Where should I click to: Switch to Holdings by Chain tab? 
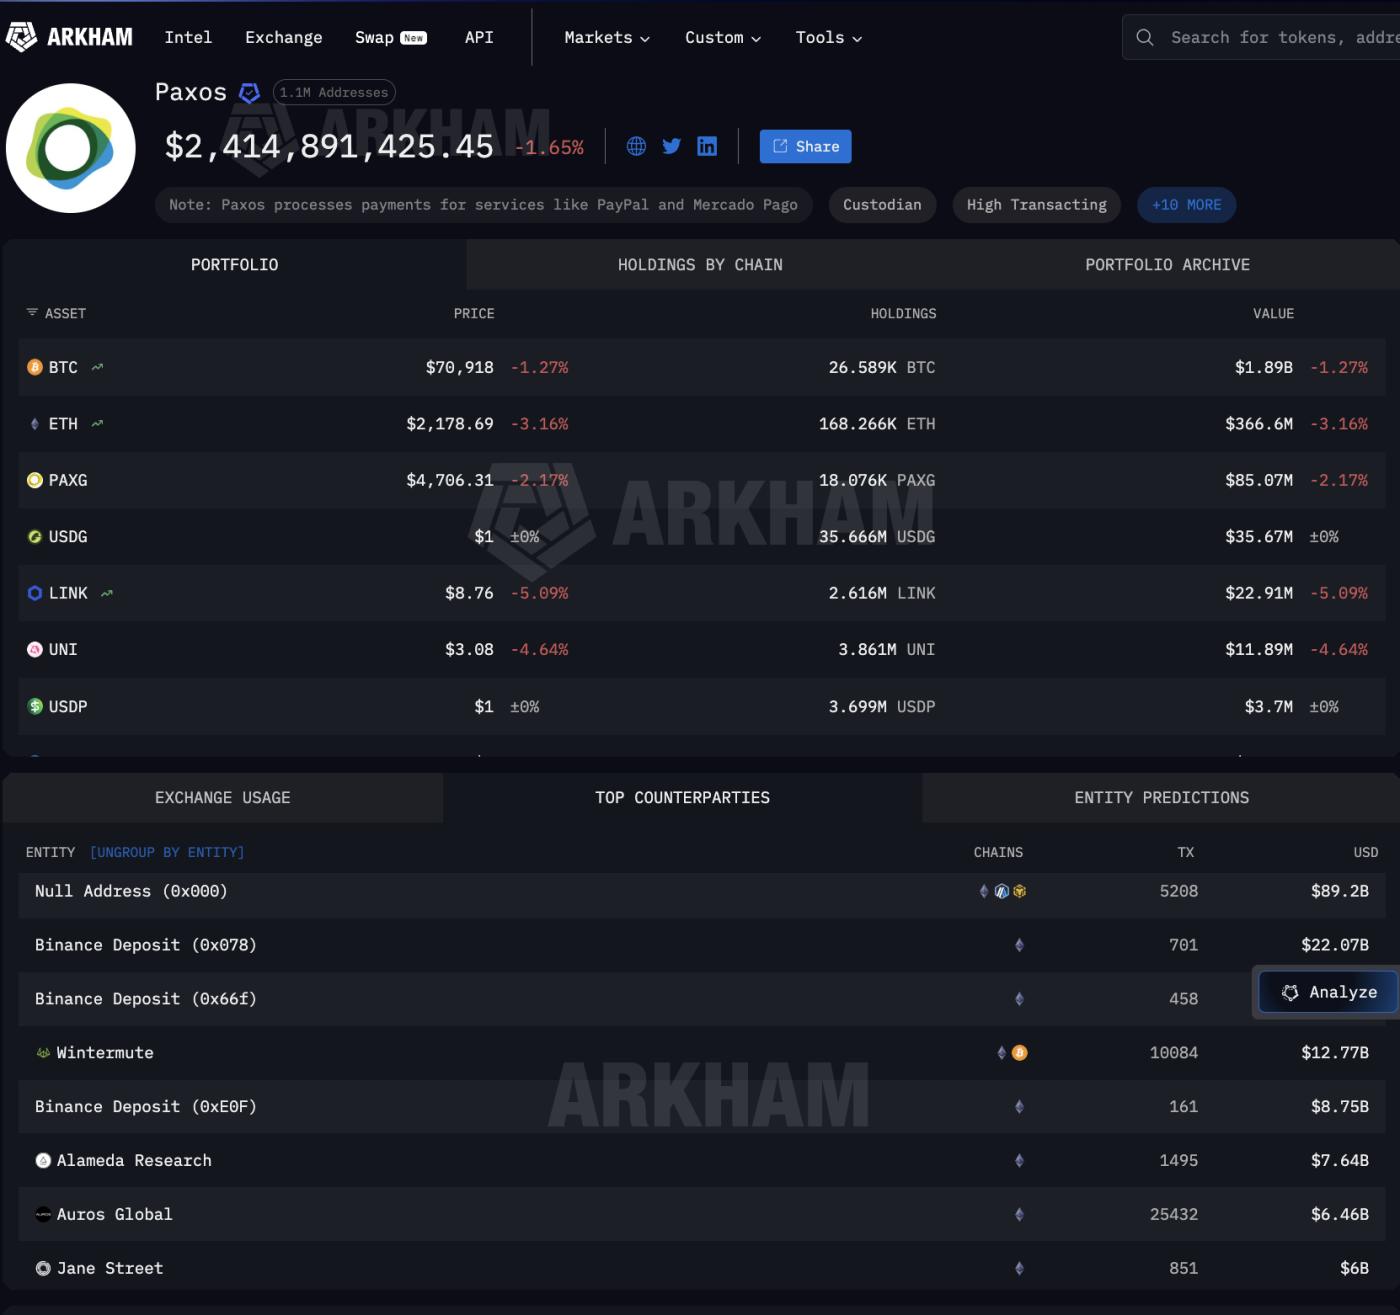[x=700, y=265]
